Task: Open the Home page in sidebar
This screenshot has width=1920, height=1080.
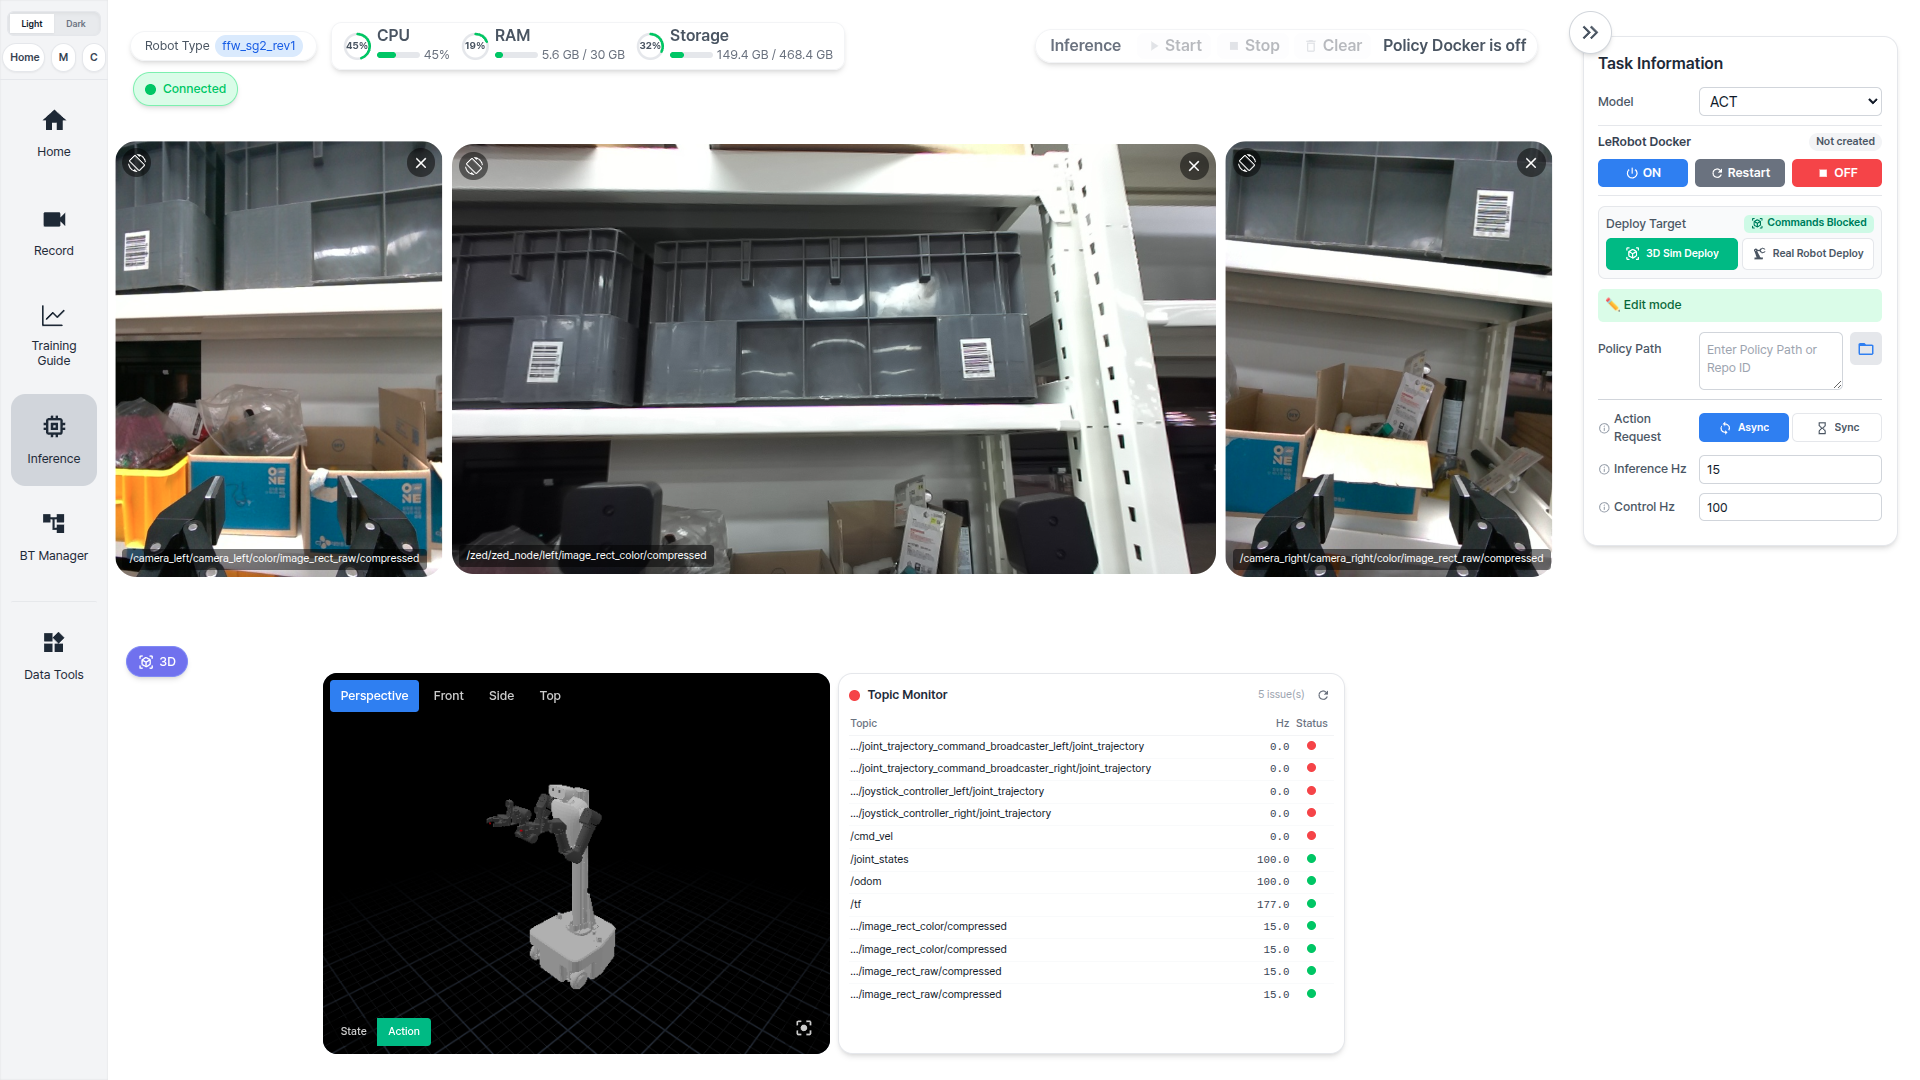Action: point(54,133)
